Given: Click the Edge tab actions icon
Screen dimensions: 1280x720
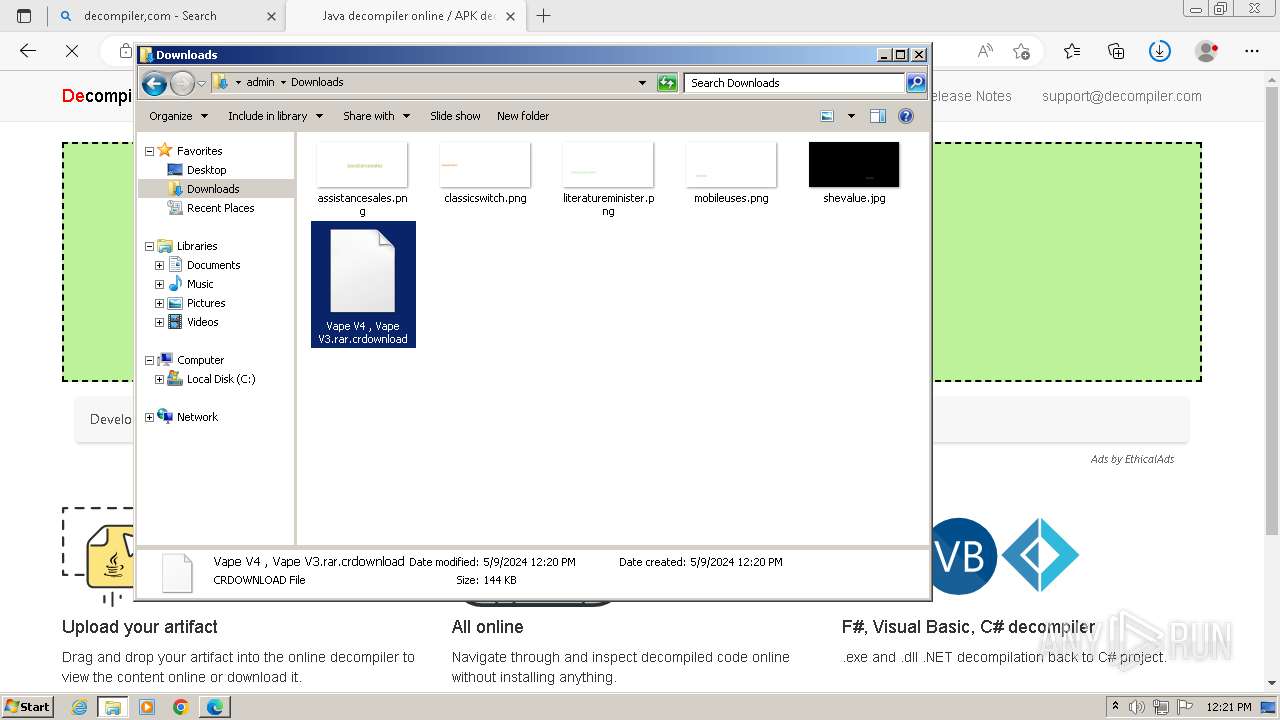Looking at the screenshot, I should (x=24, y=16).
